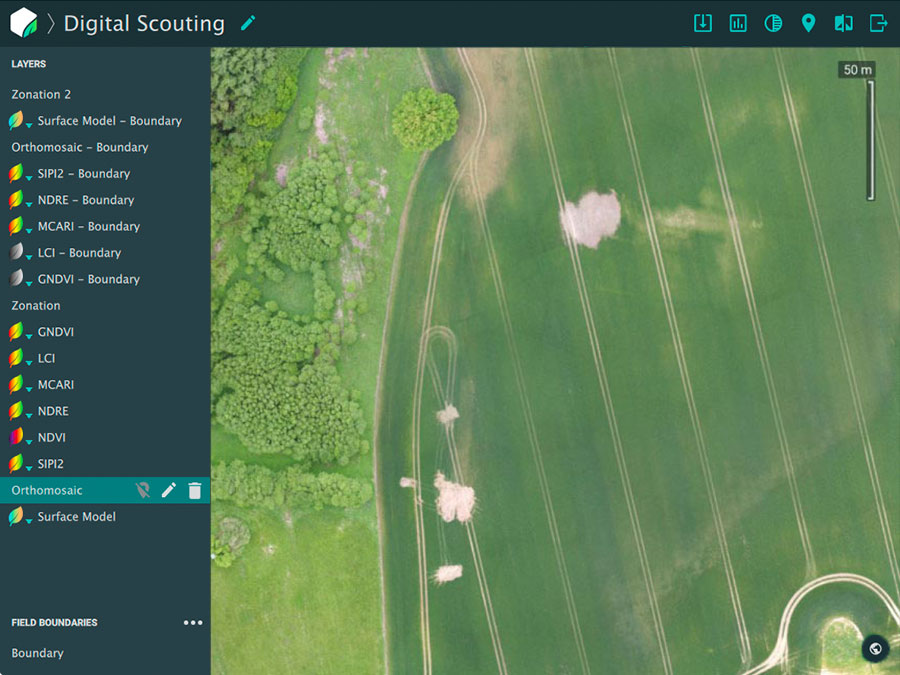Screen dimensions: 900x675
Task: Select the Boundary field boundary entry
Action: 37,653
